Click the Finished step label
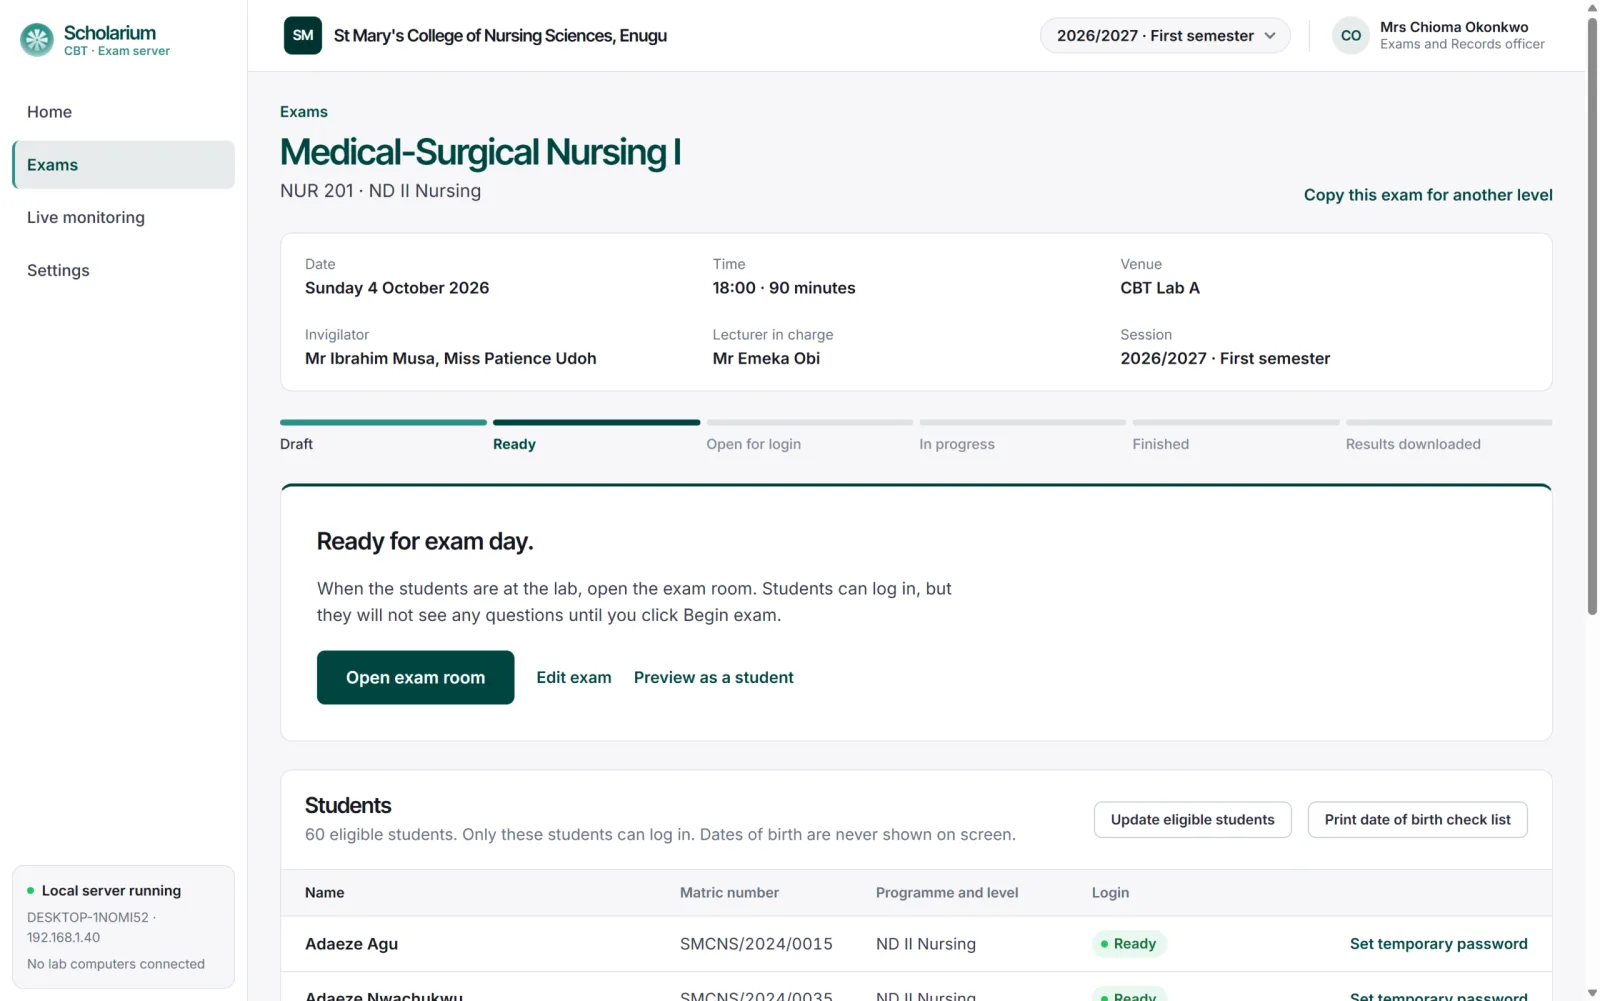1600x1001 pixels. point(1160,444)
